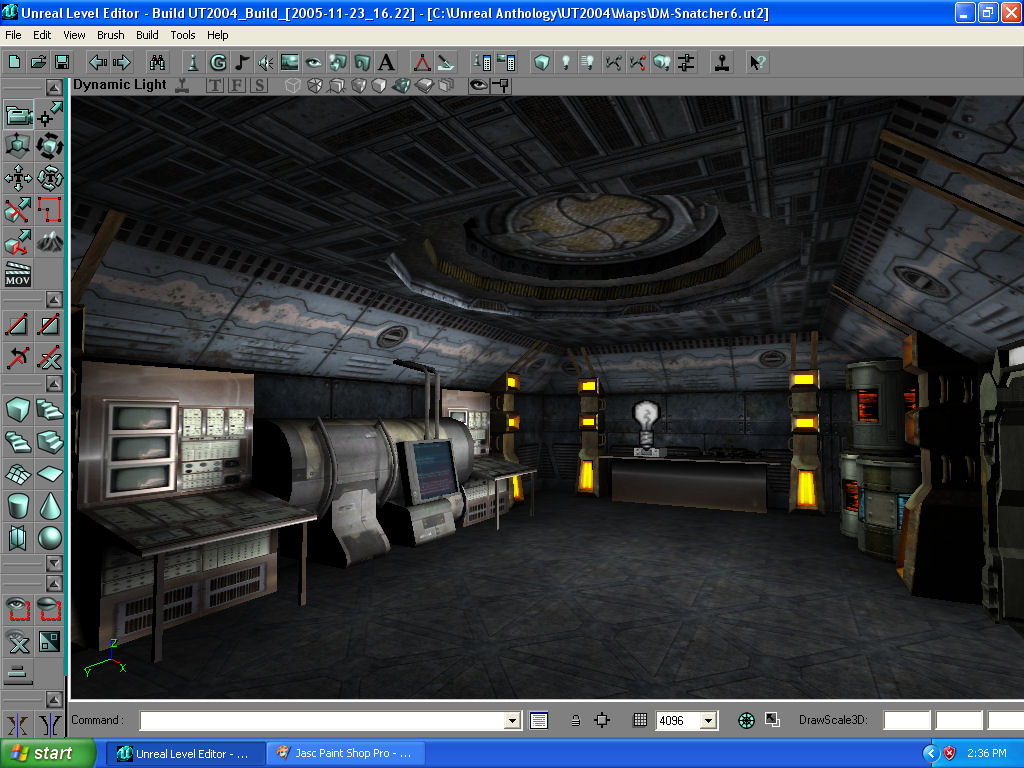1024x768 pixels.
Task: Expand the Command history dropdown arrow
Action: tap(513, 720)
